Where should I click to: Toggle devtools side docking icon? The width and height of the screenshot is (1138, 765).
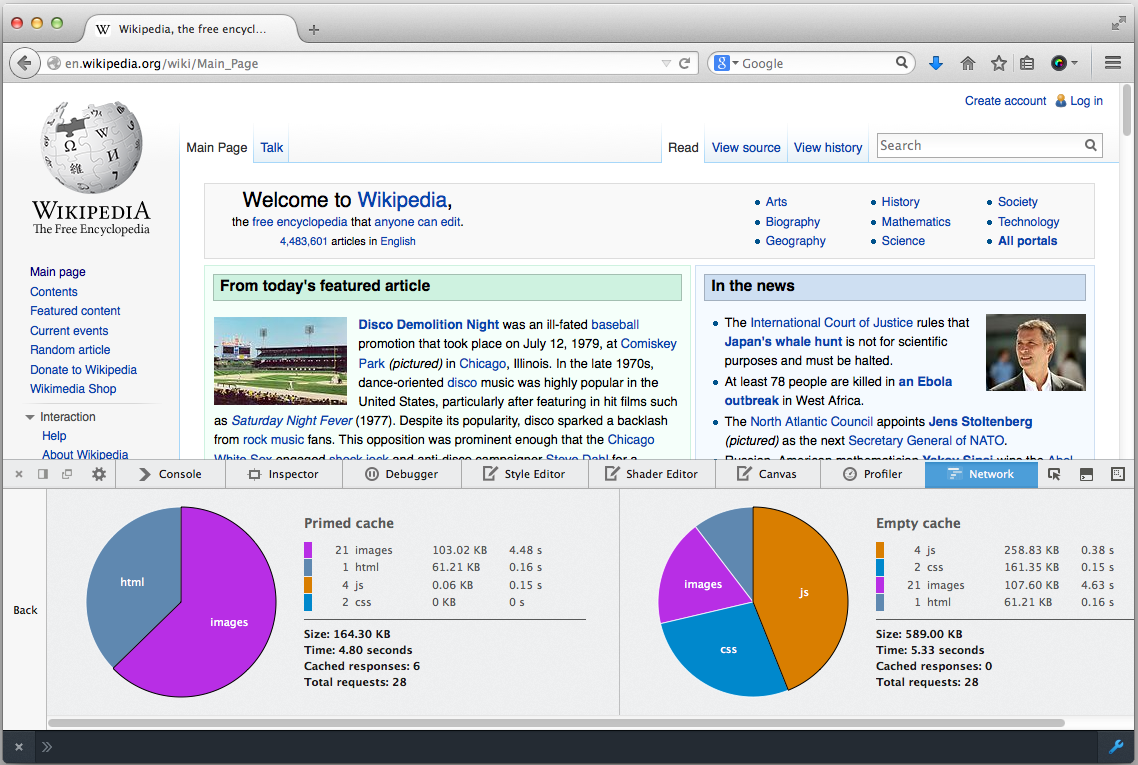tap(43, 474)
